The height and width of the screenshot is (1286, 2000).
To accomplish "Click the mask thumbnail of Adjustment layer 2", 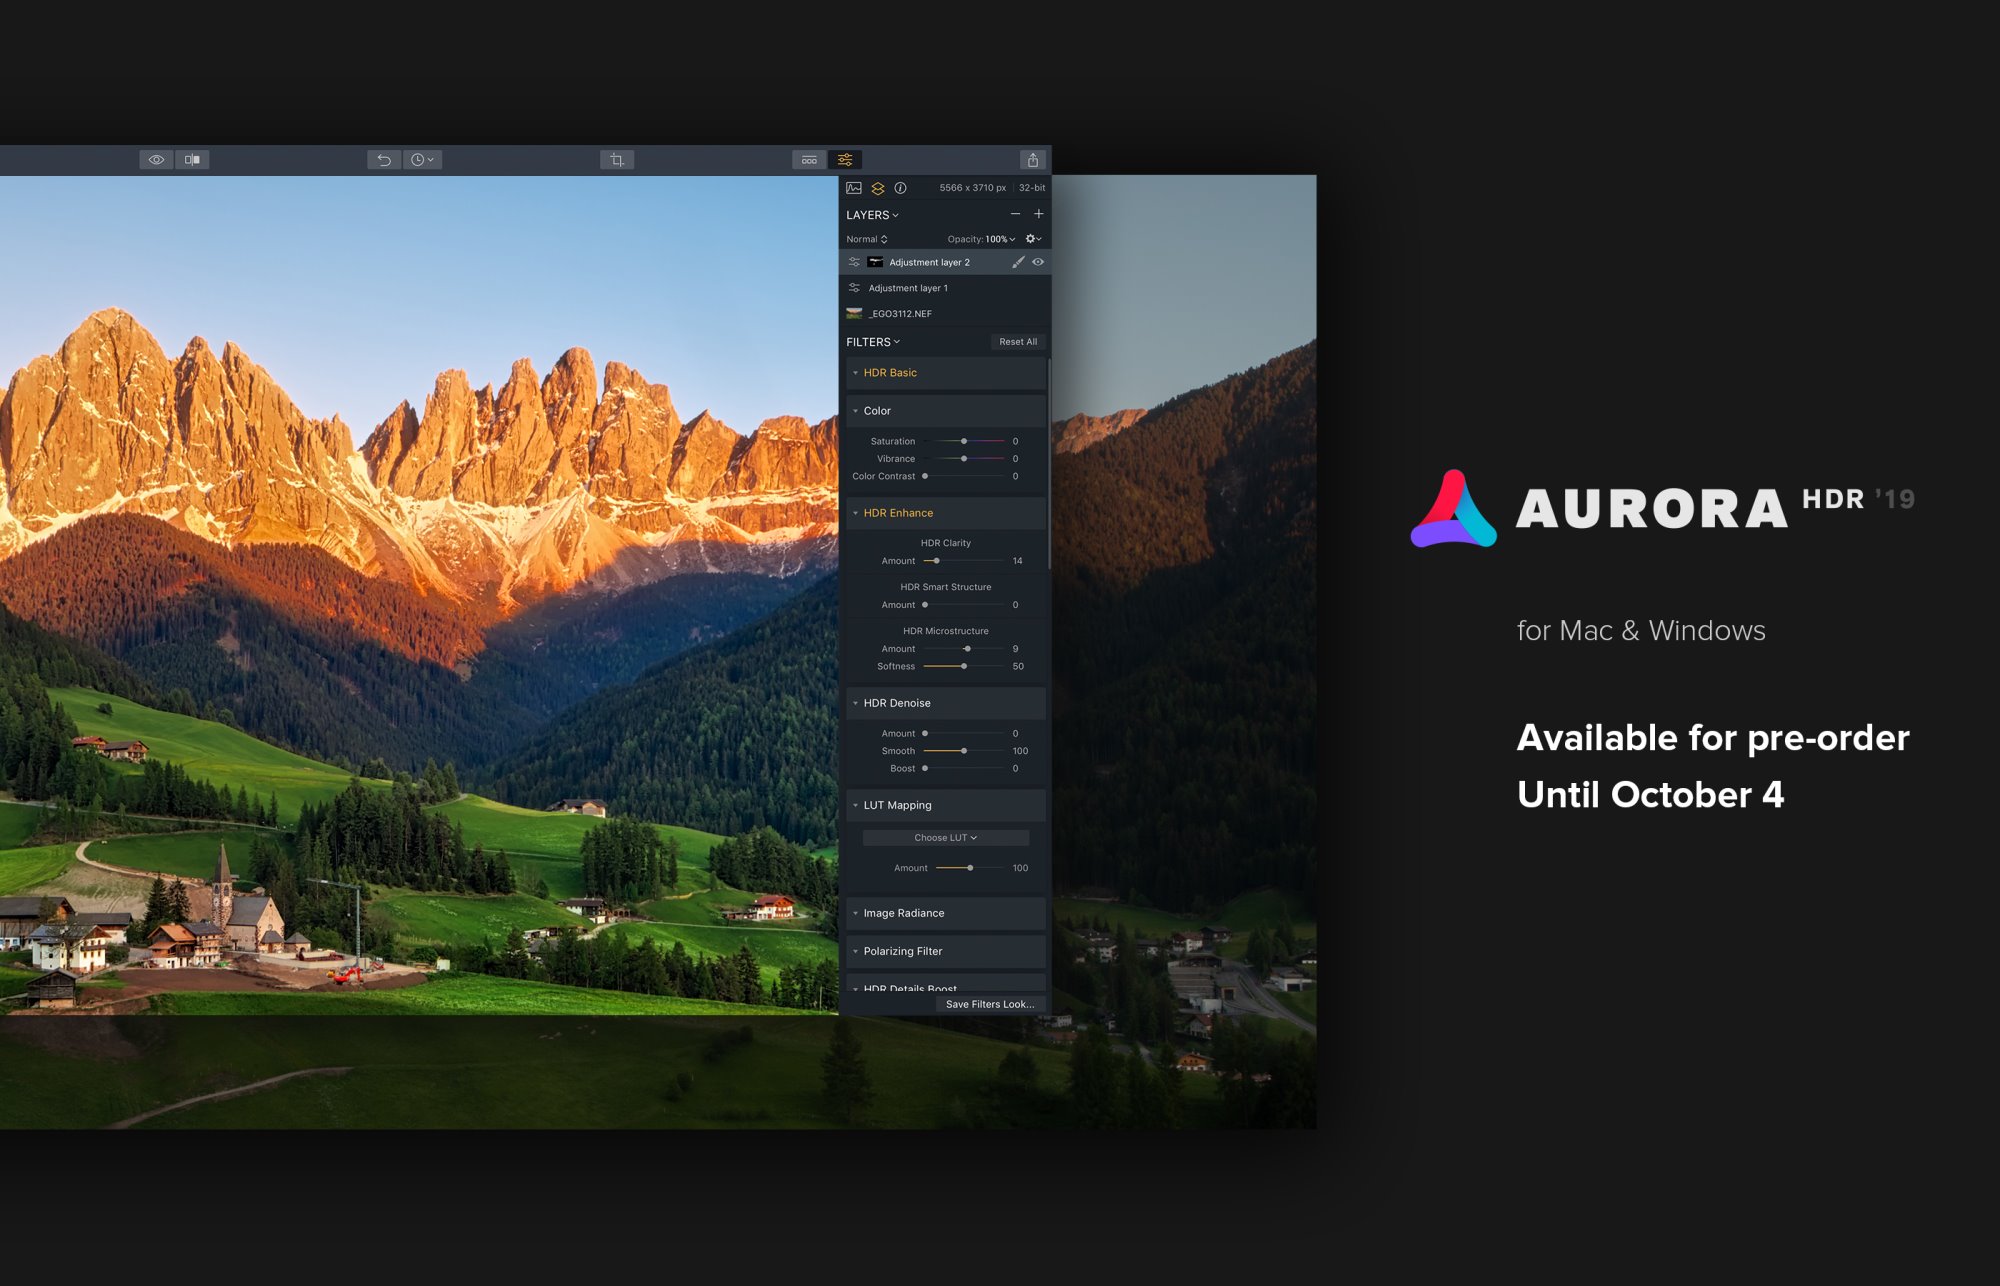I will 875,262.
